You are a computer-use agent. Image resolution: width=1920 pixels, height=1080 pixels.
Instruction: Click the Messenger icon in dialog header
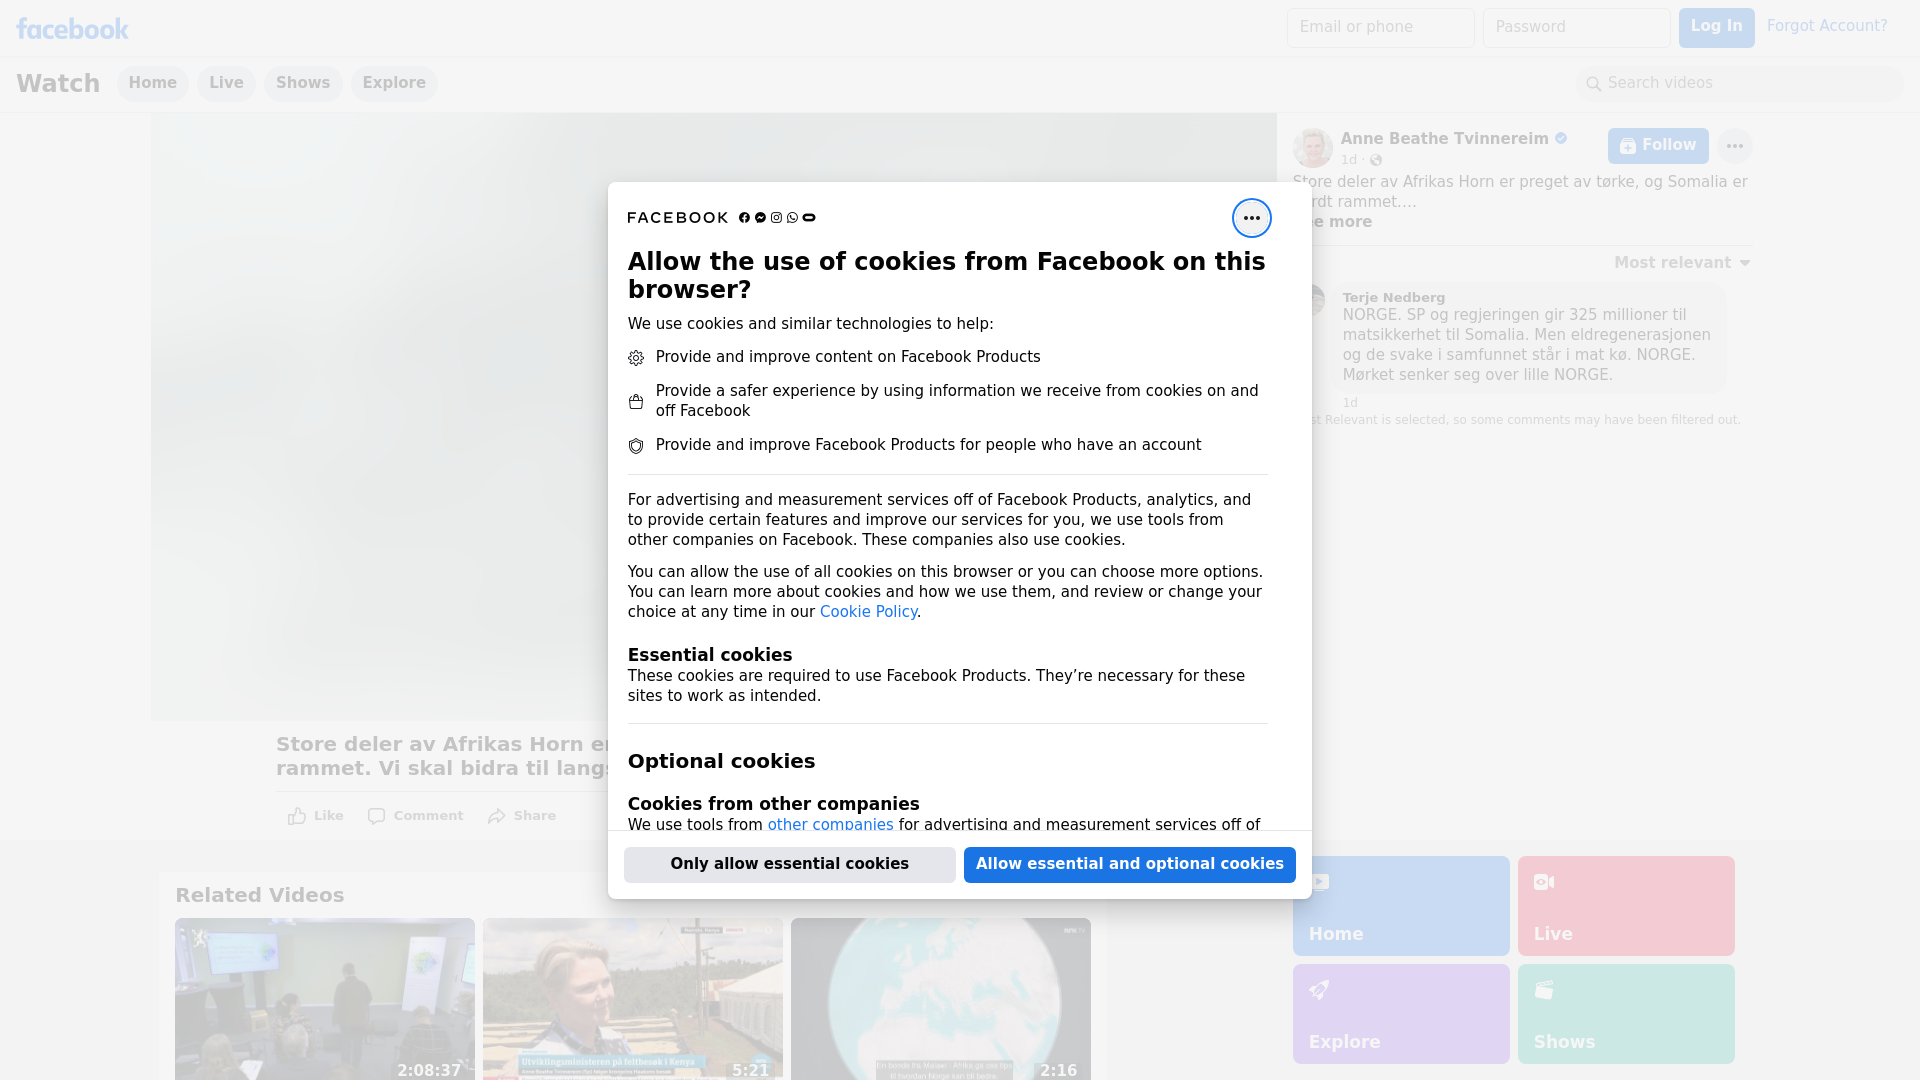(760, 218)
